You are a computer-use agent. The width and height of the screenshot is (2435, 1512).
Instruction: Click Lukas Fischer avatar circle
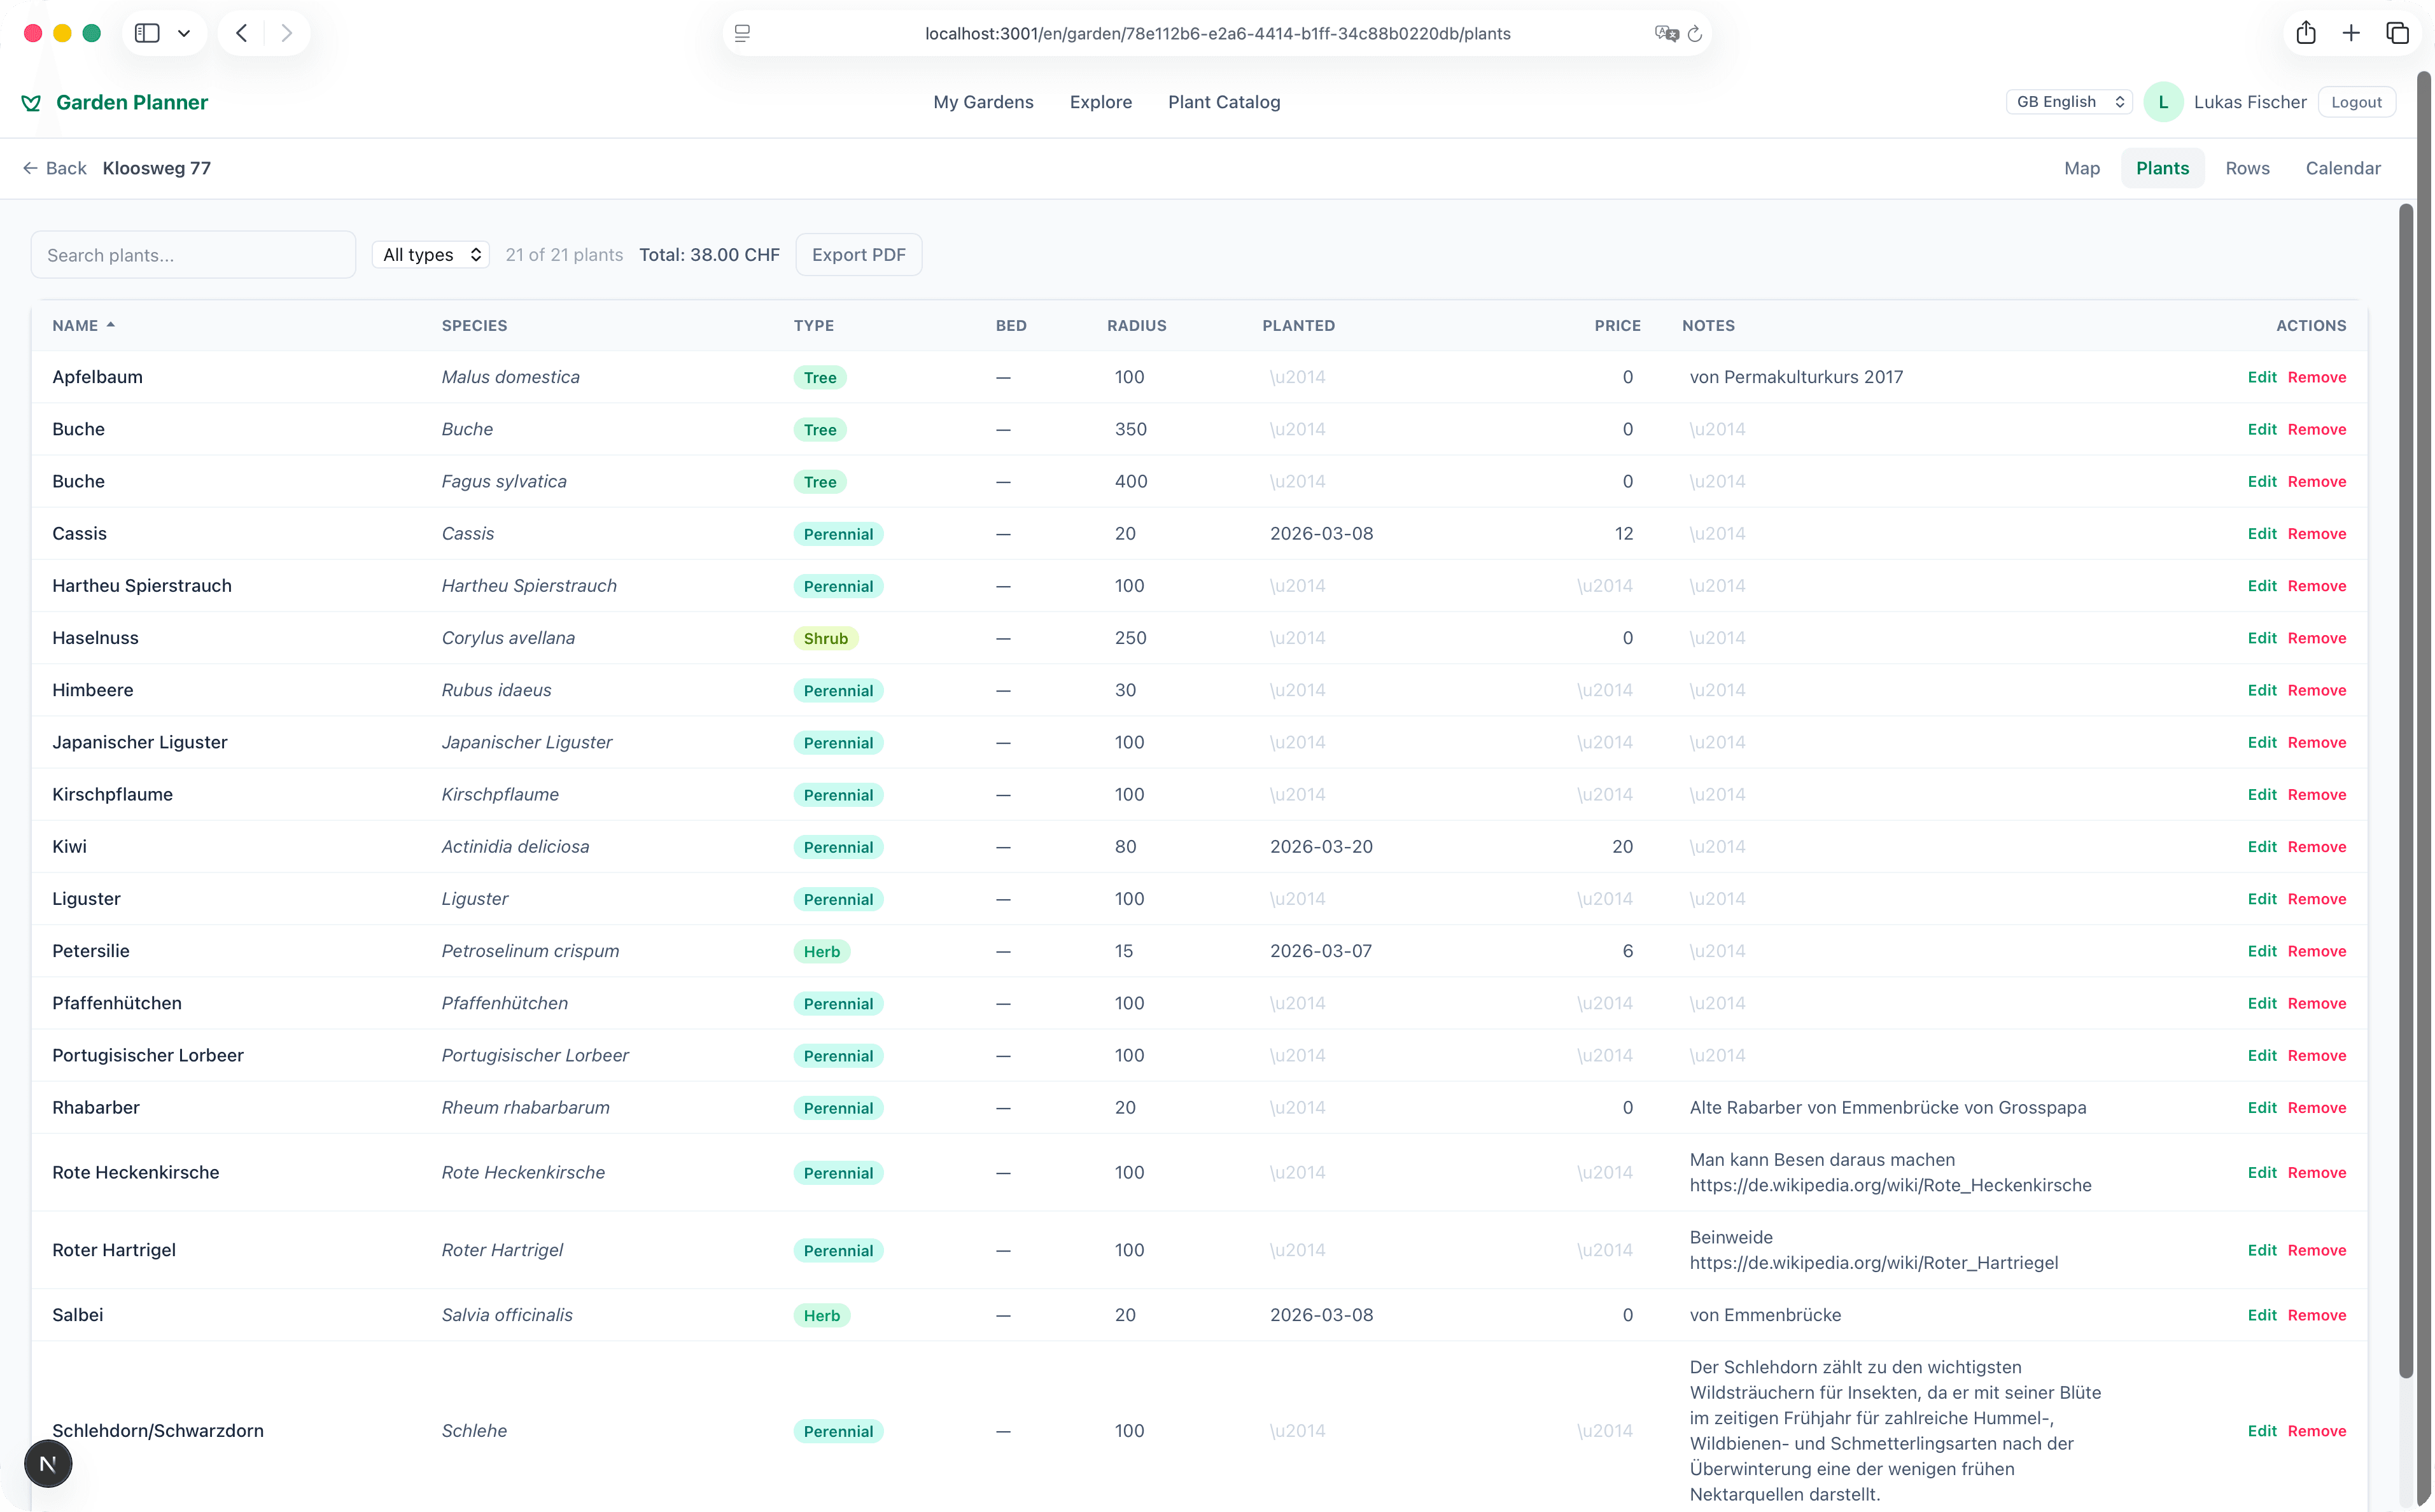pyautogui.click(x=2163, y=102)
